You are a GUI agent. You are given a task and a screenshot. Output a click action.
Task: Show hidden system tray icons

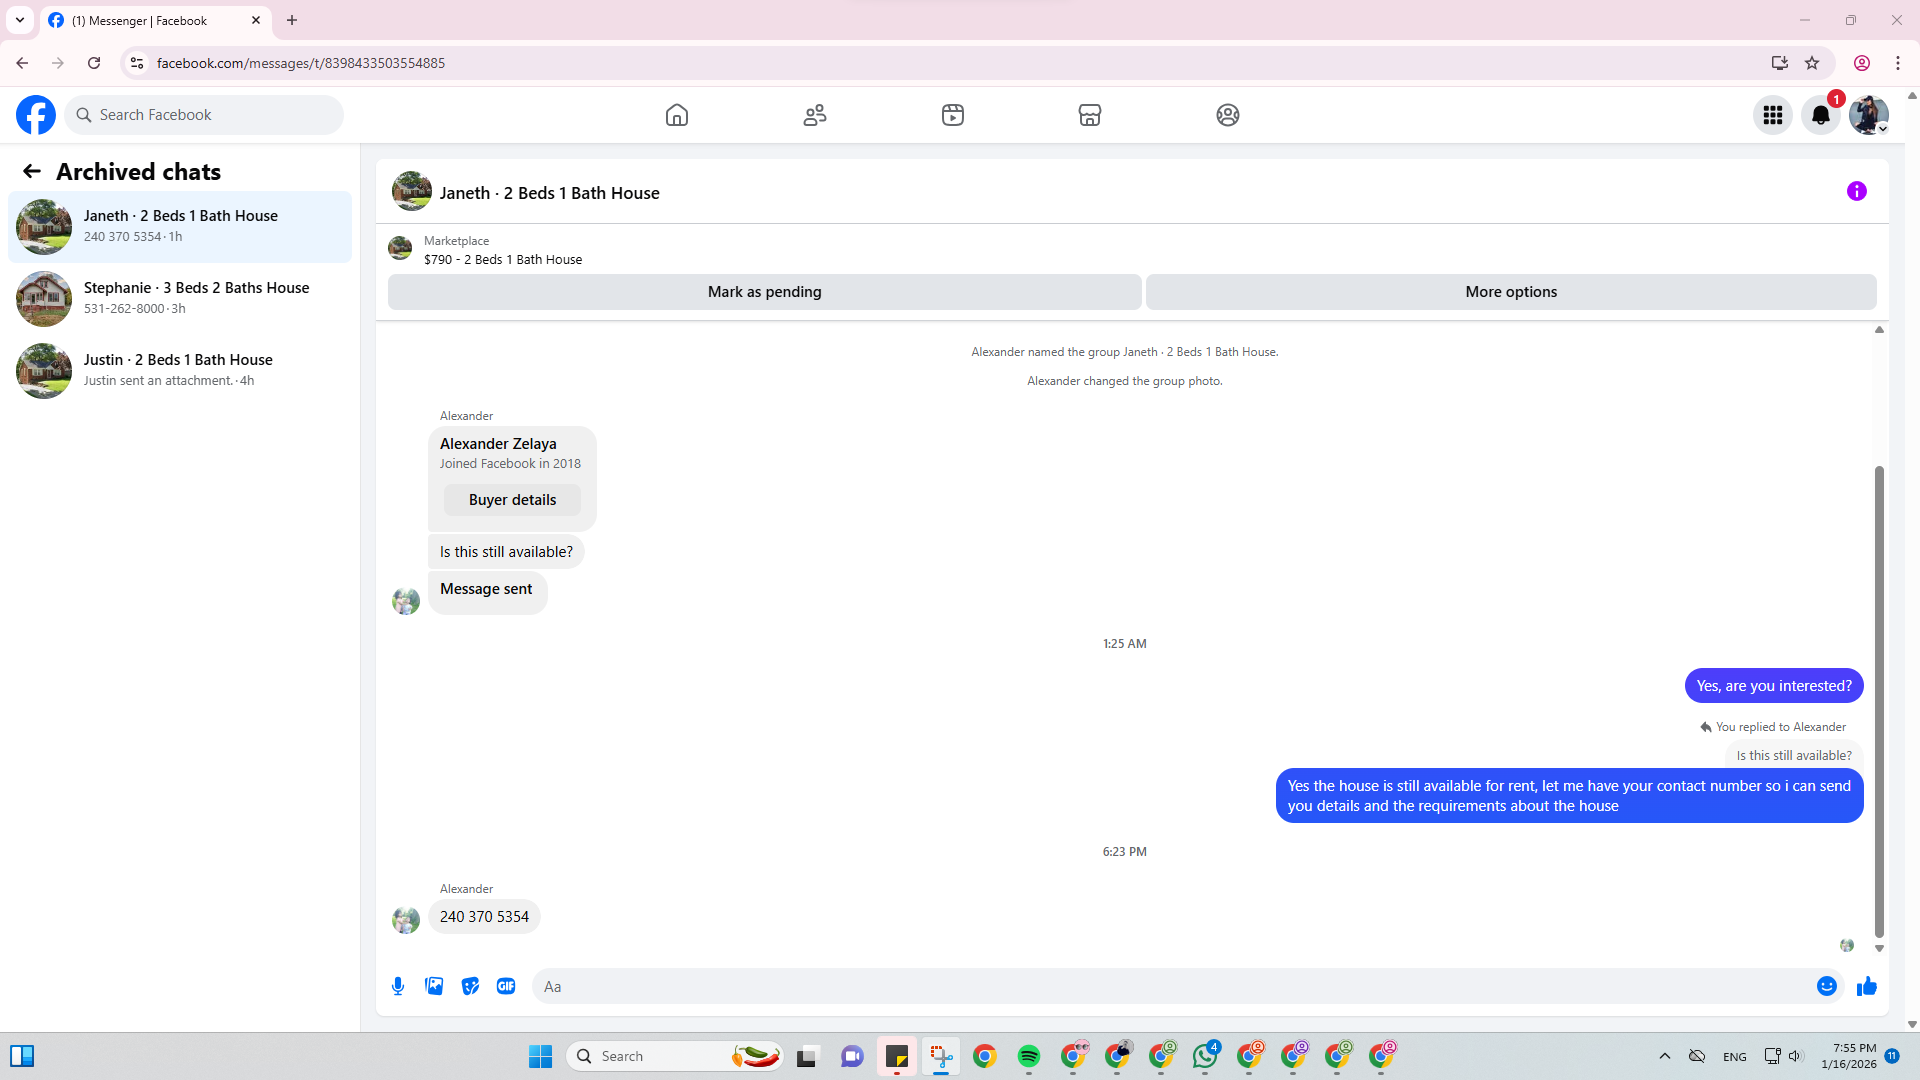pyautogui.click(x=1664, y=1056)
